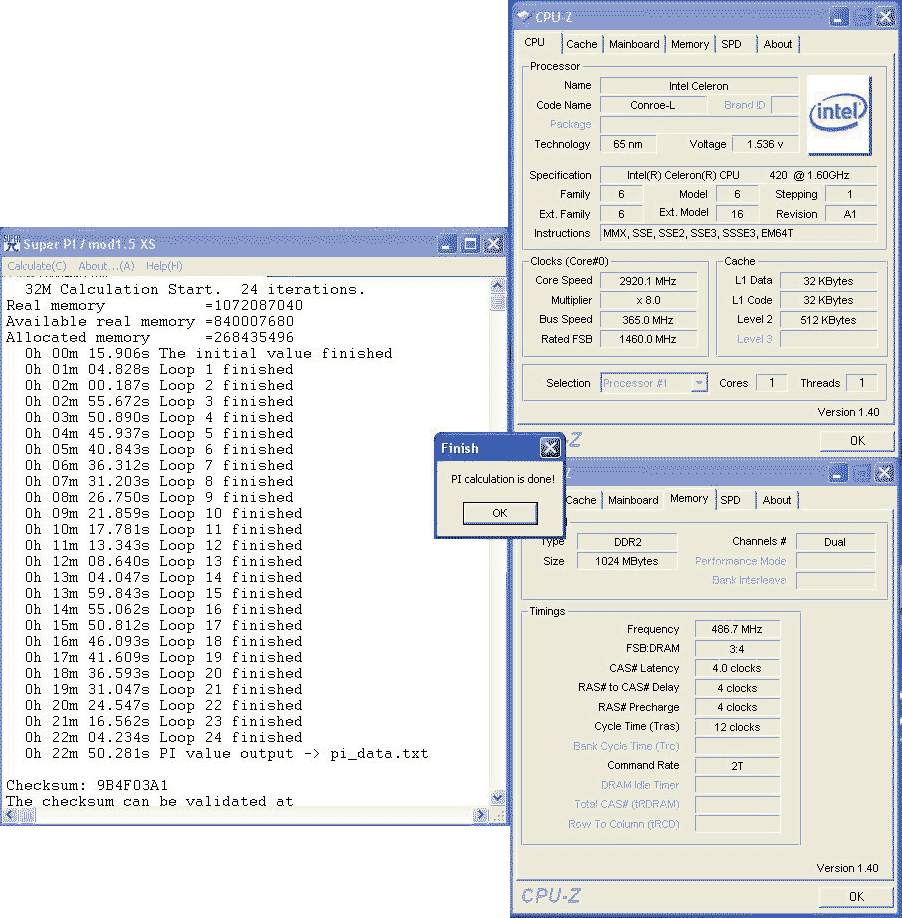This screenshot has width=902, height=918.
Task: Click the memory type DDR2 value
Action: [x=627, y=542]
